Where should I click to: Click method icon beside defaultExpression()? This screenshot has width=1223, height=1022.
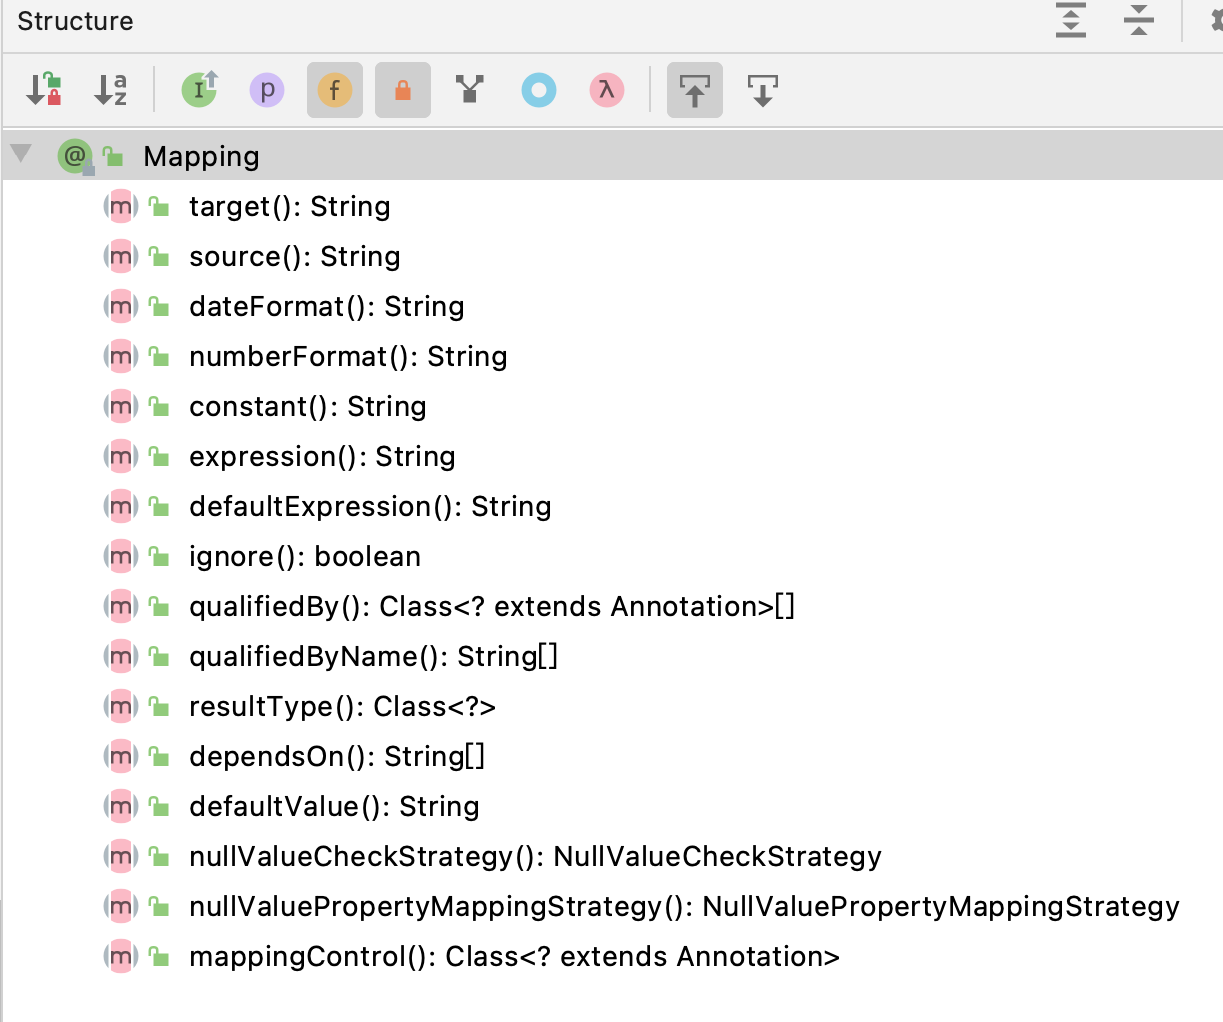pyautogui.click(x=121, y=507)
